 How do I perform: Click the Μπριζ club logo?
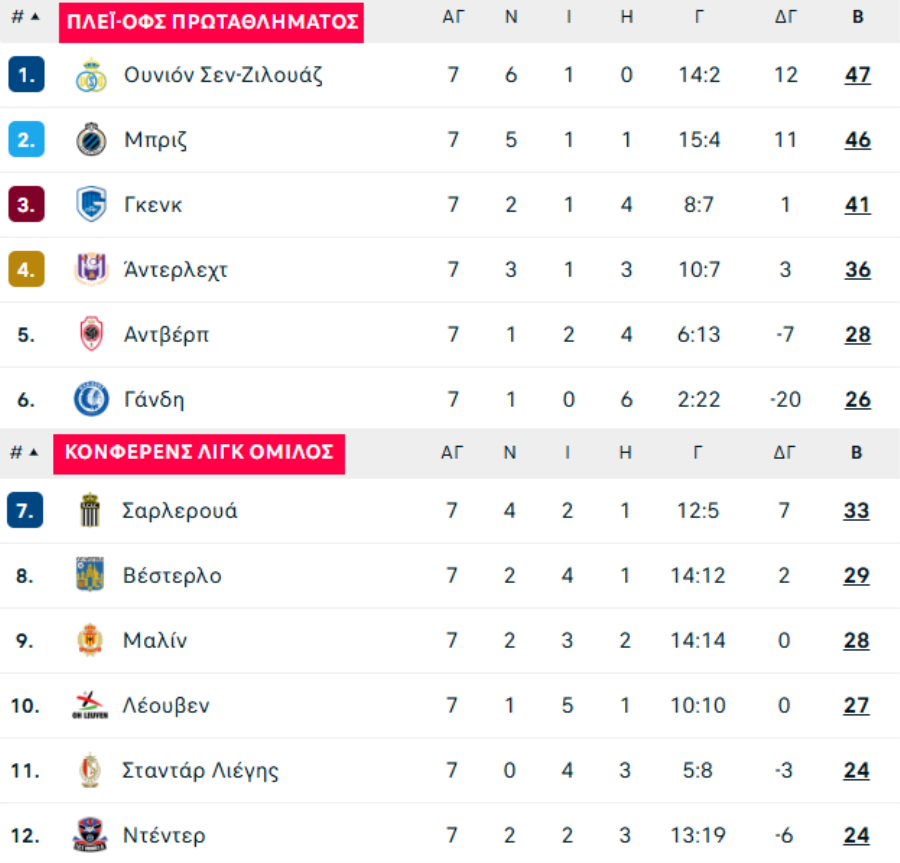[x=91, y=139]
